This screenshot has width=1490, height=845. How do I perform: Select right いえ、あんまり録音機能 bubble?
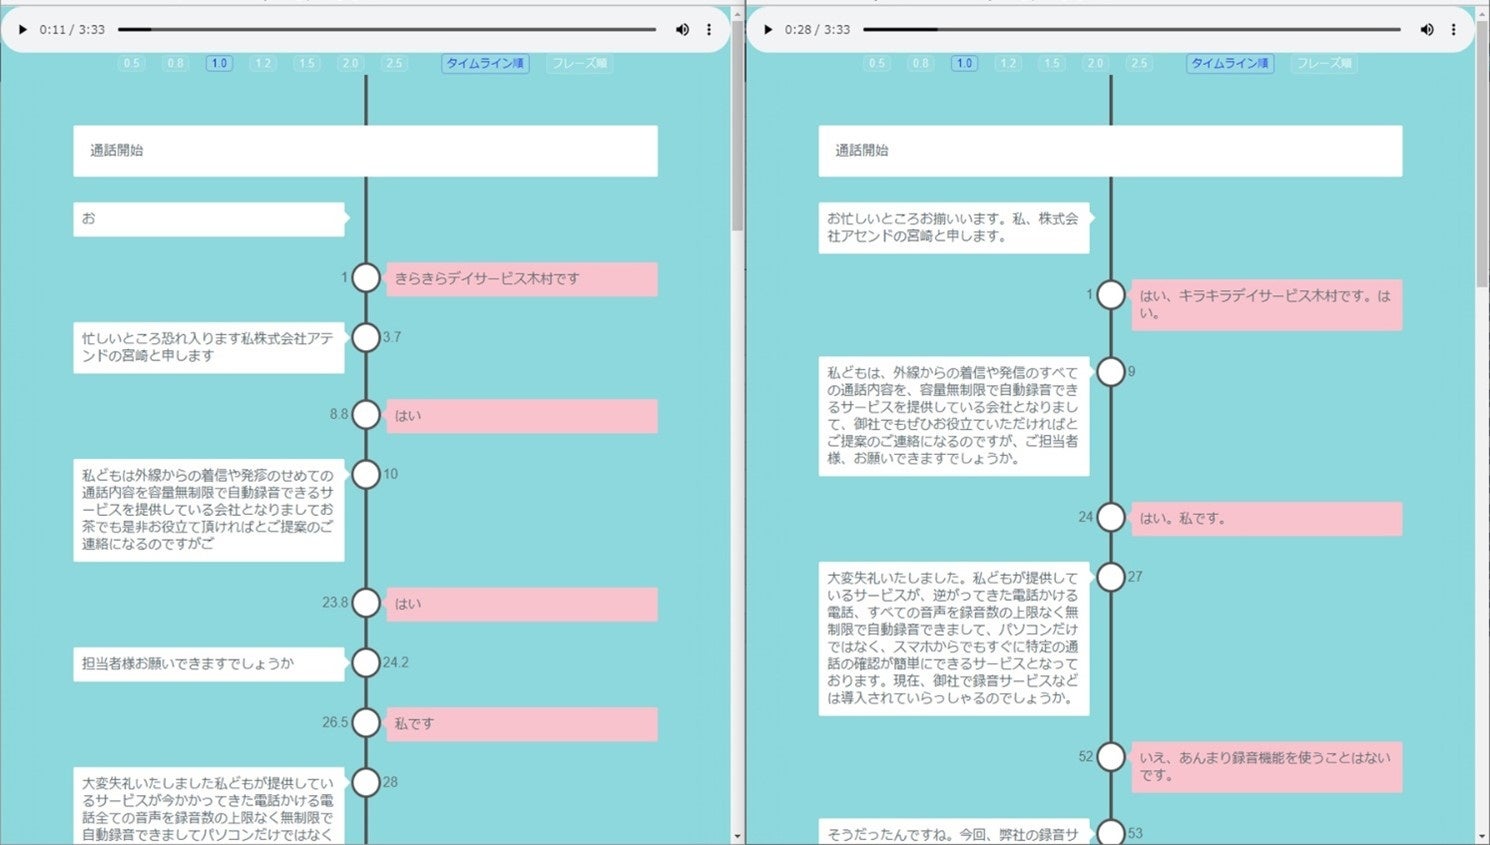(1267, 767)
